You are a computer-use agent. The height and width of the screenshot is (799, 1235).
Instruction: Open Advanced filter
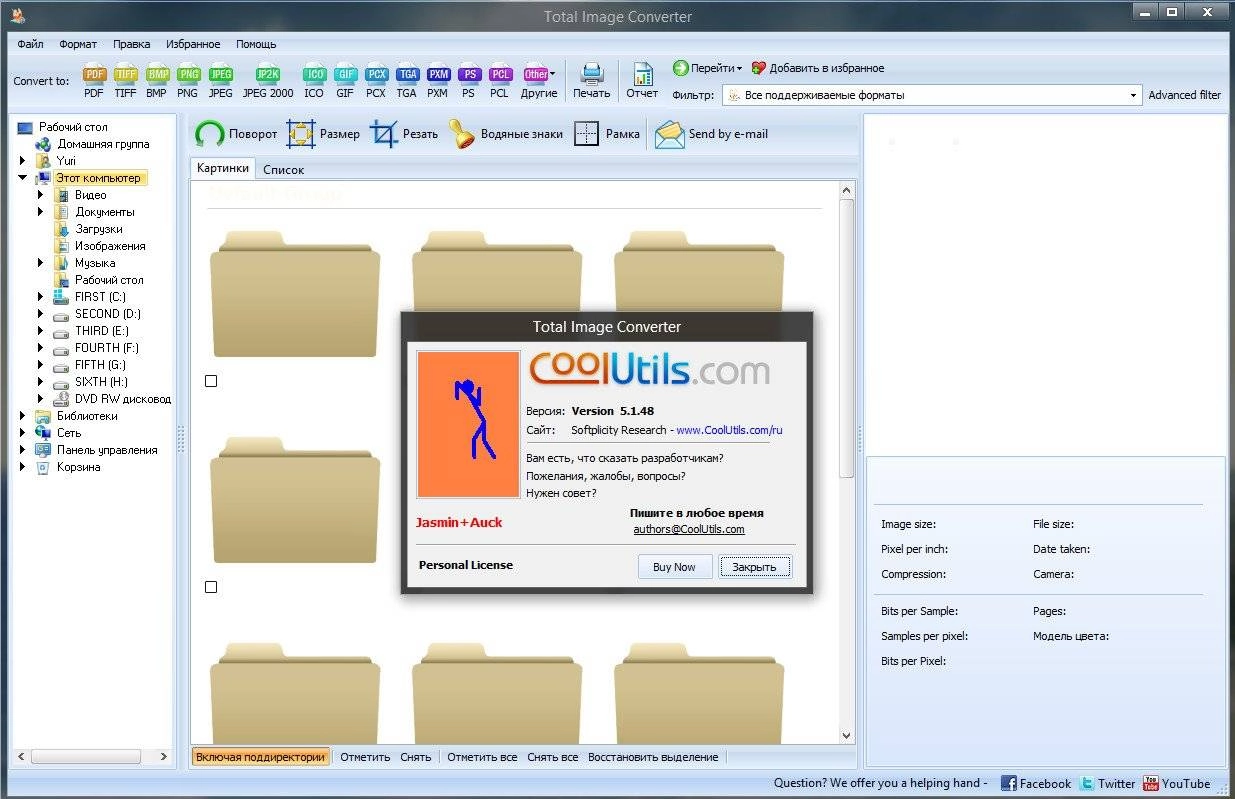[x=1184, y=95]
